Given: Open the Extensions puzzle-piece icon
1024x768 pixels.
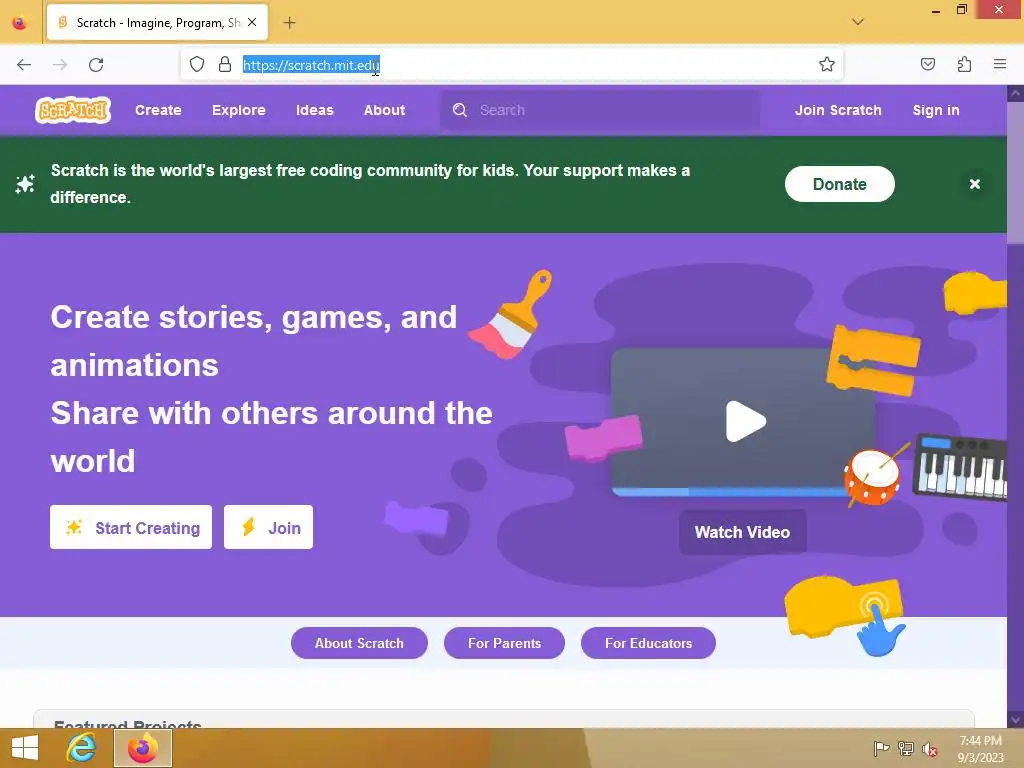Looking at the screenshot, I should pyautogui.click(x=964, y=64).
